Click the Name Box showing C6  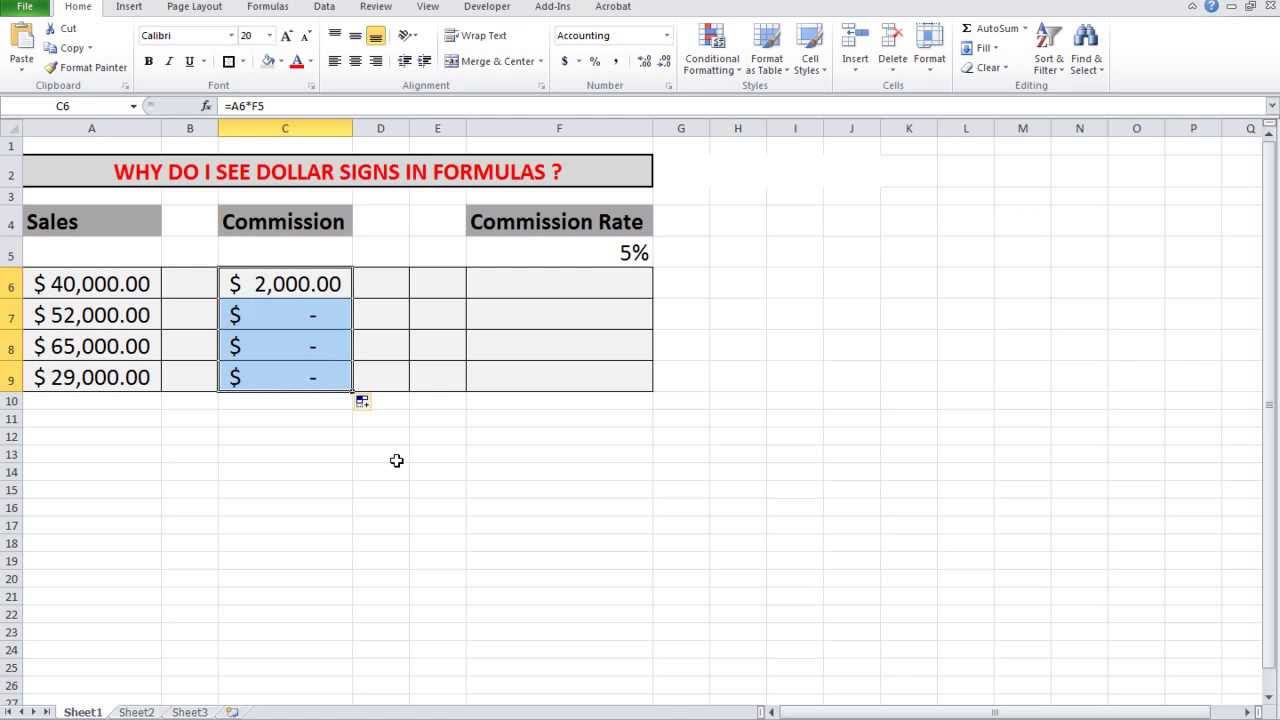63,106
